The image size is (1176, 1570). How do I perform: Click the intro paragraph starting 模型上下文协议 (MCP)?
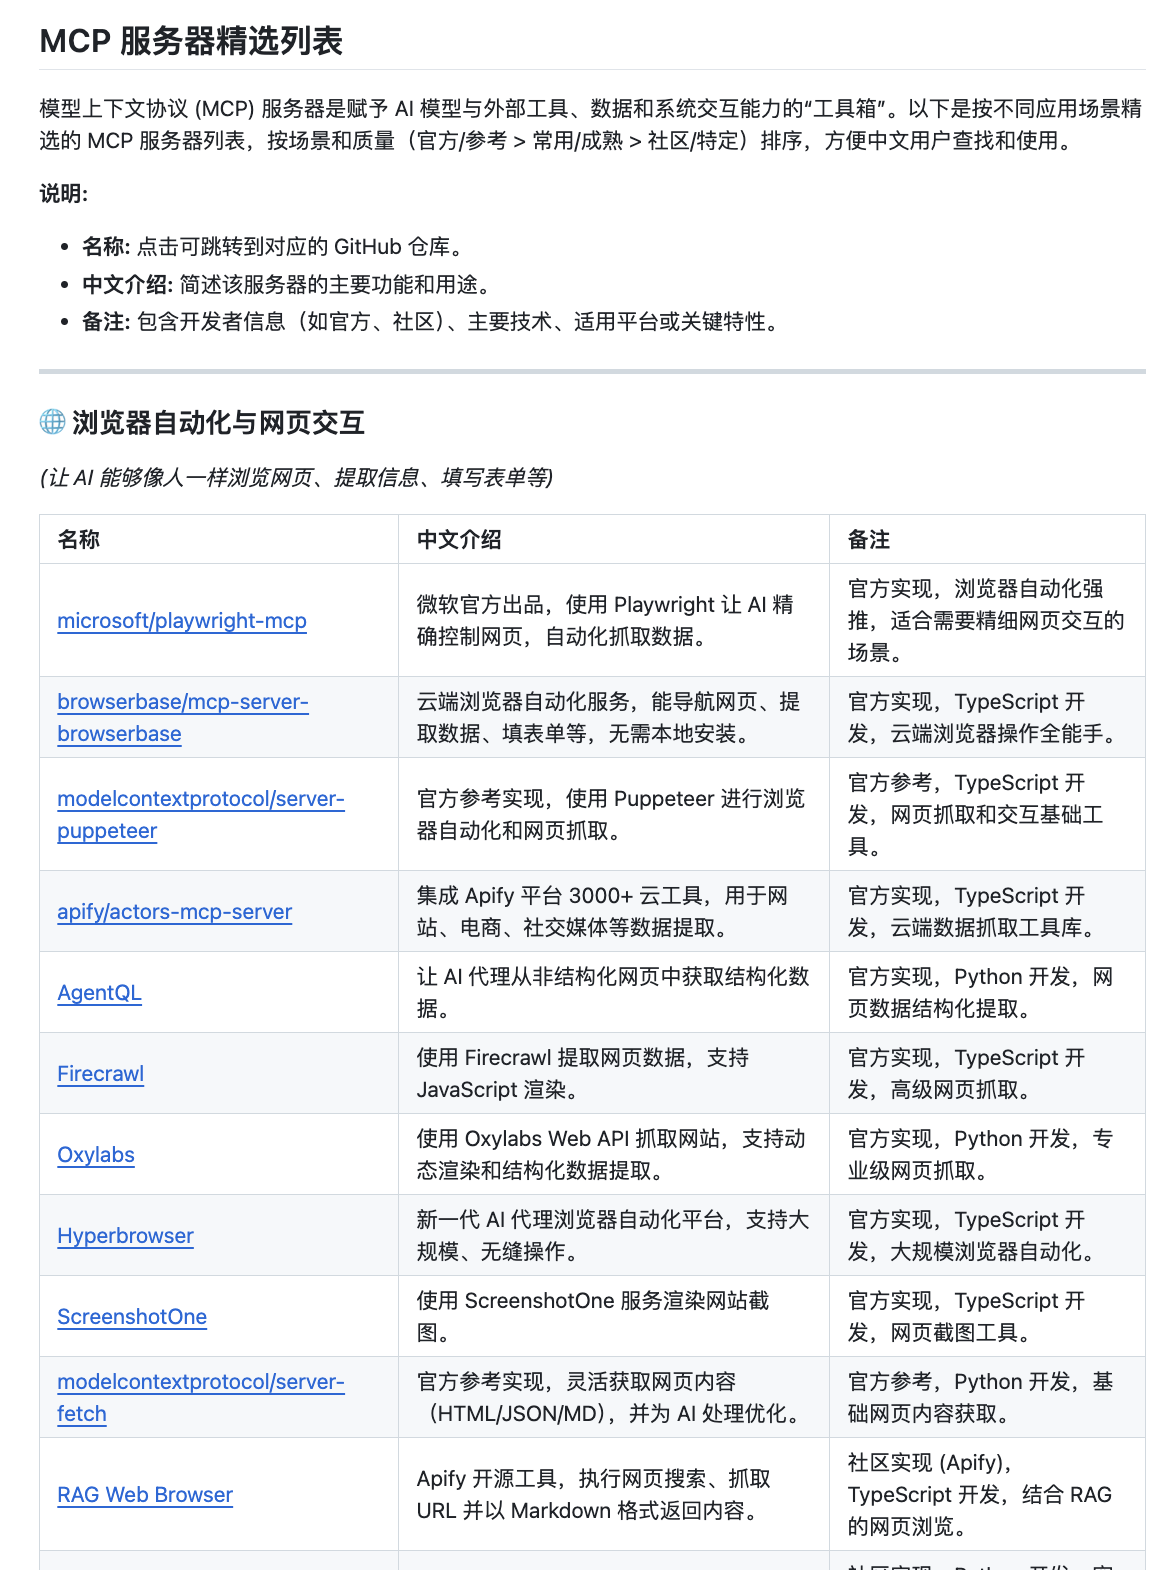[x=591, y=125]
